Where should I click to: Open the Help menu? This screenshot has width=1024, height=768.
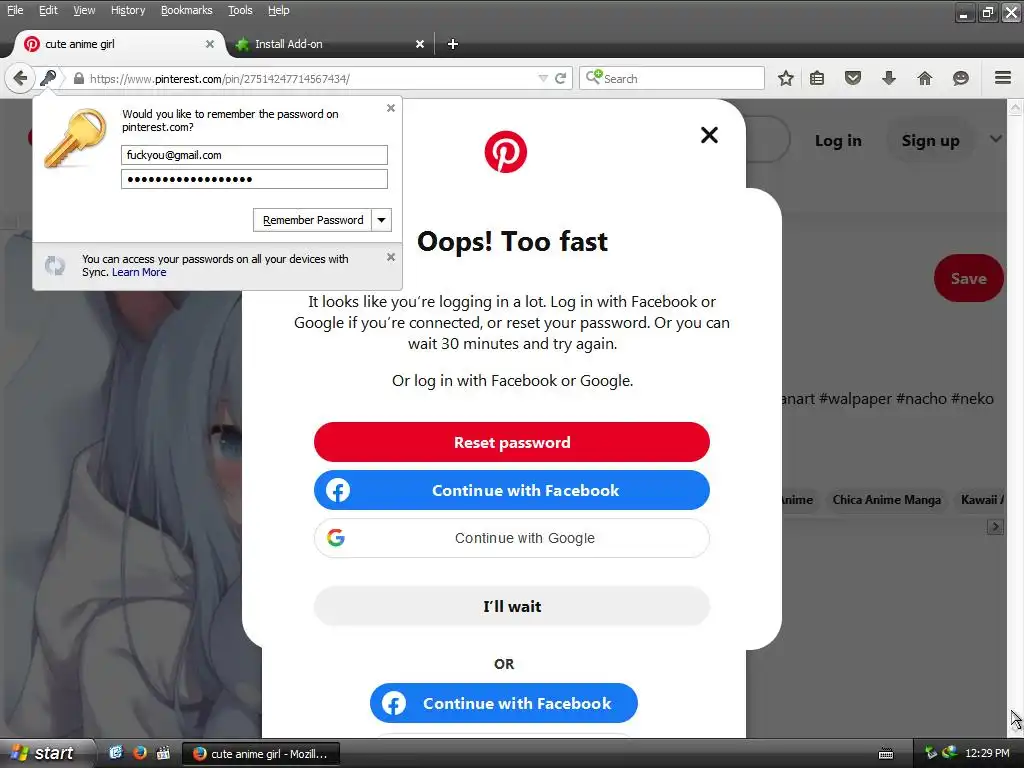click(279, 10)
